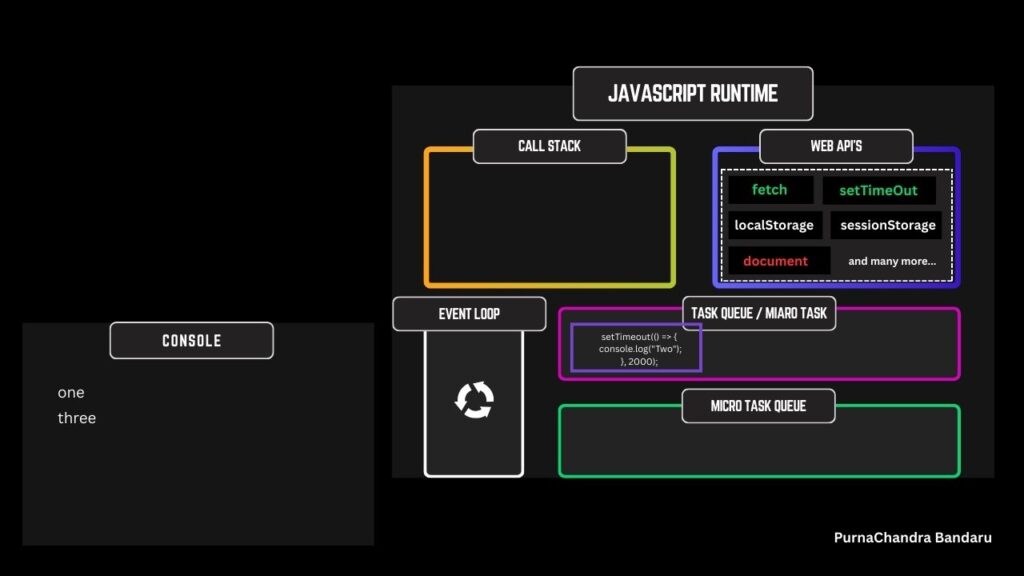The width and height of the screenshot is (1024, 576).
Task: Click the PurnaChandra Bandaru author credit
Action: pyautogui.click(x=912, y=538)
